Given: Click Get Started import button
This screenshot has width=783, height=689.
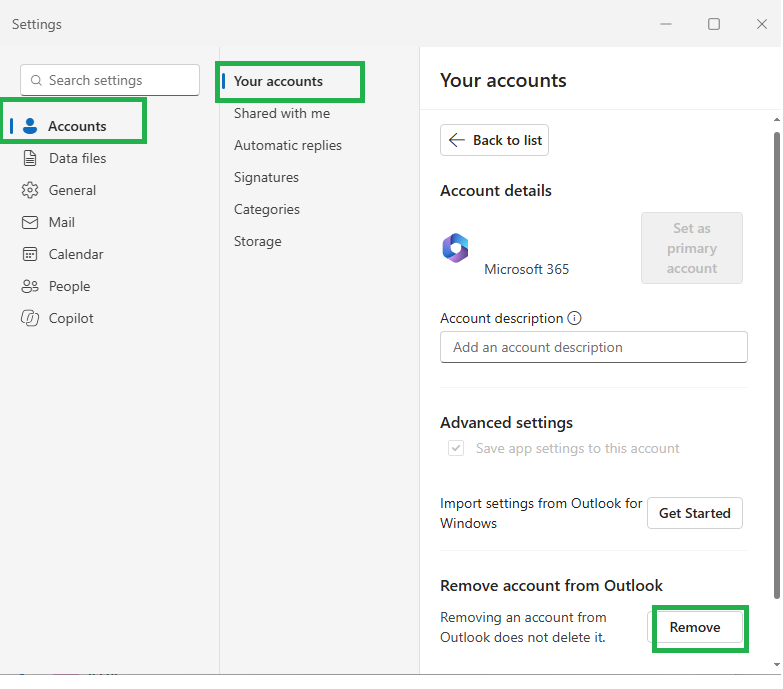Looking at the screenshot, I should pyautogui.click(x=695, y=513).
